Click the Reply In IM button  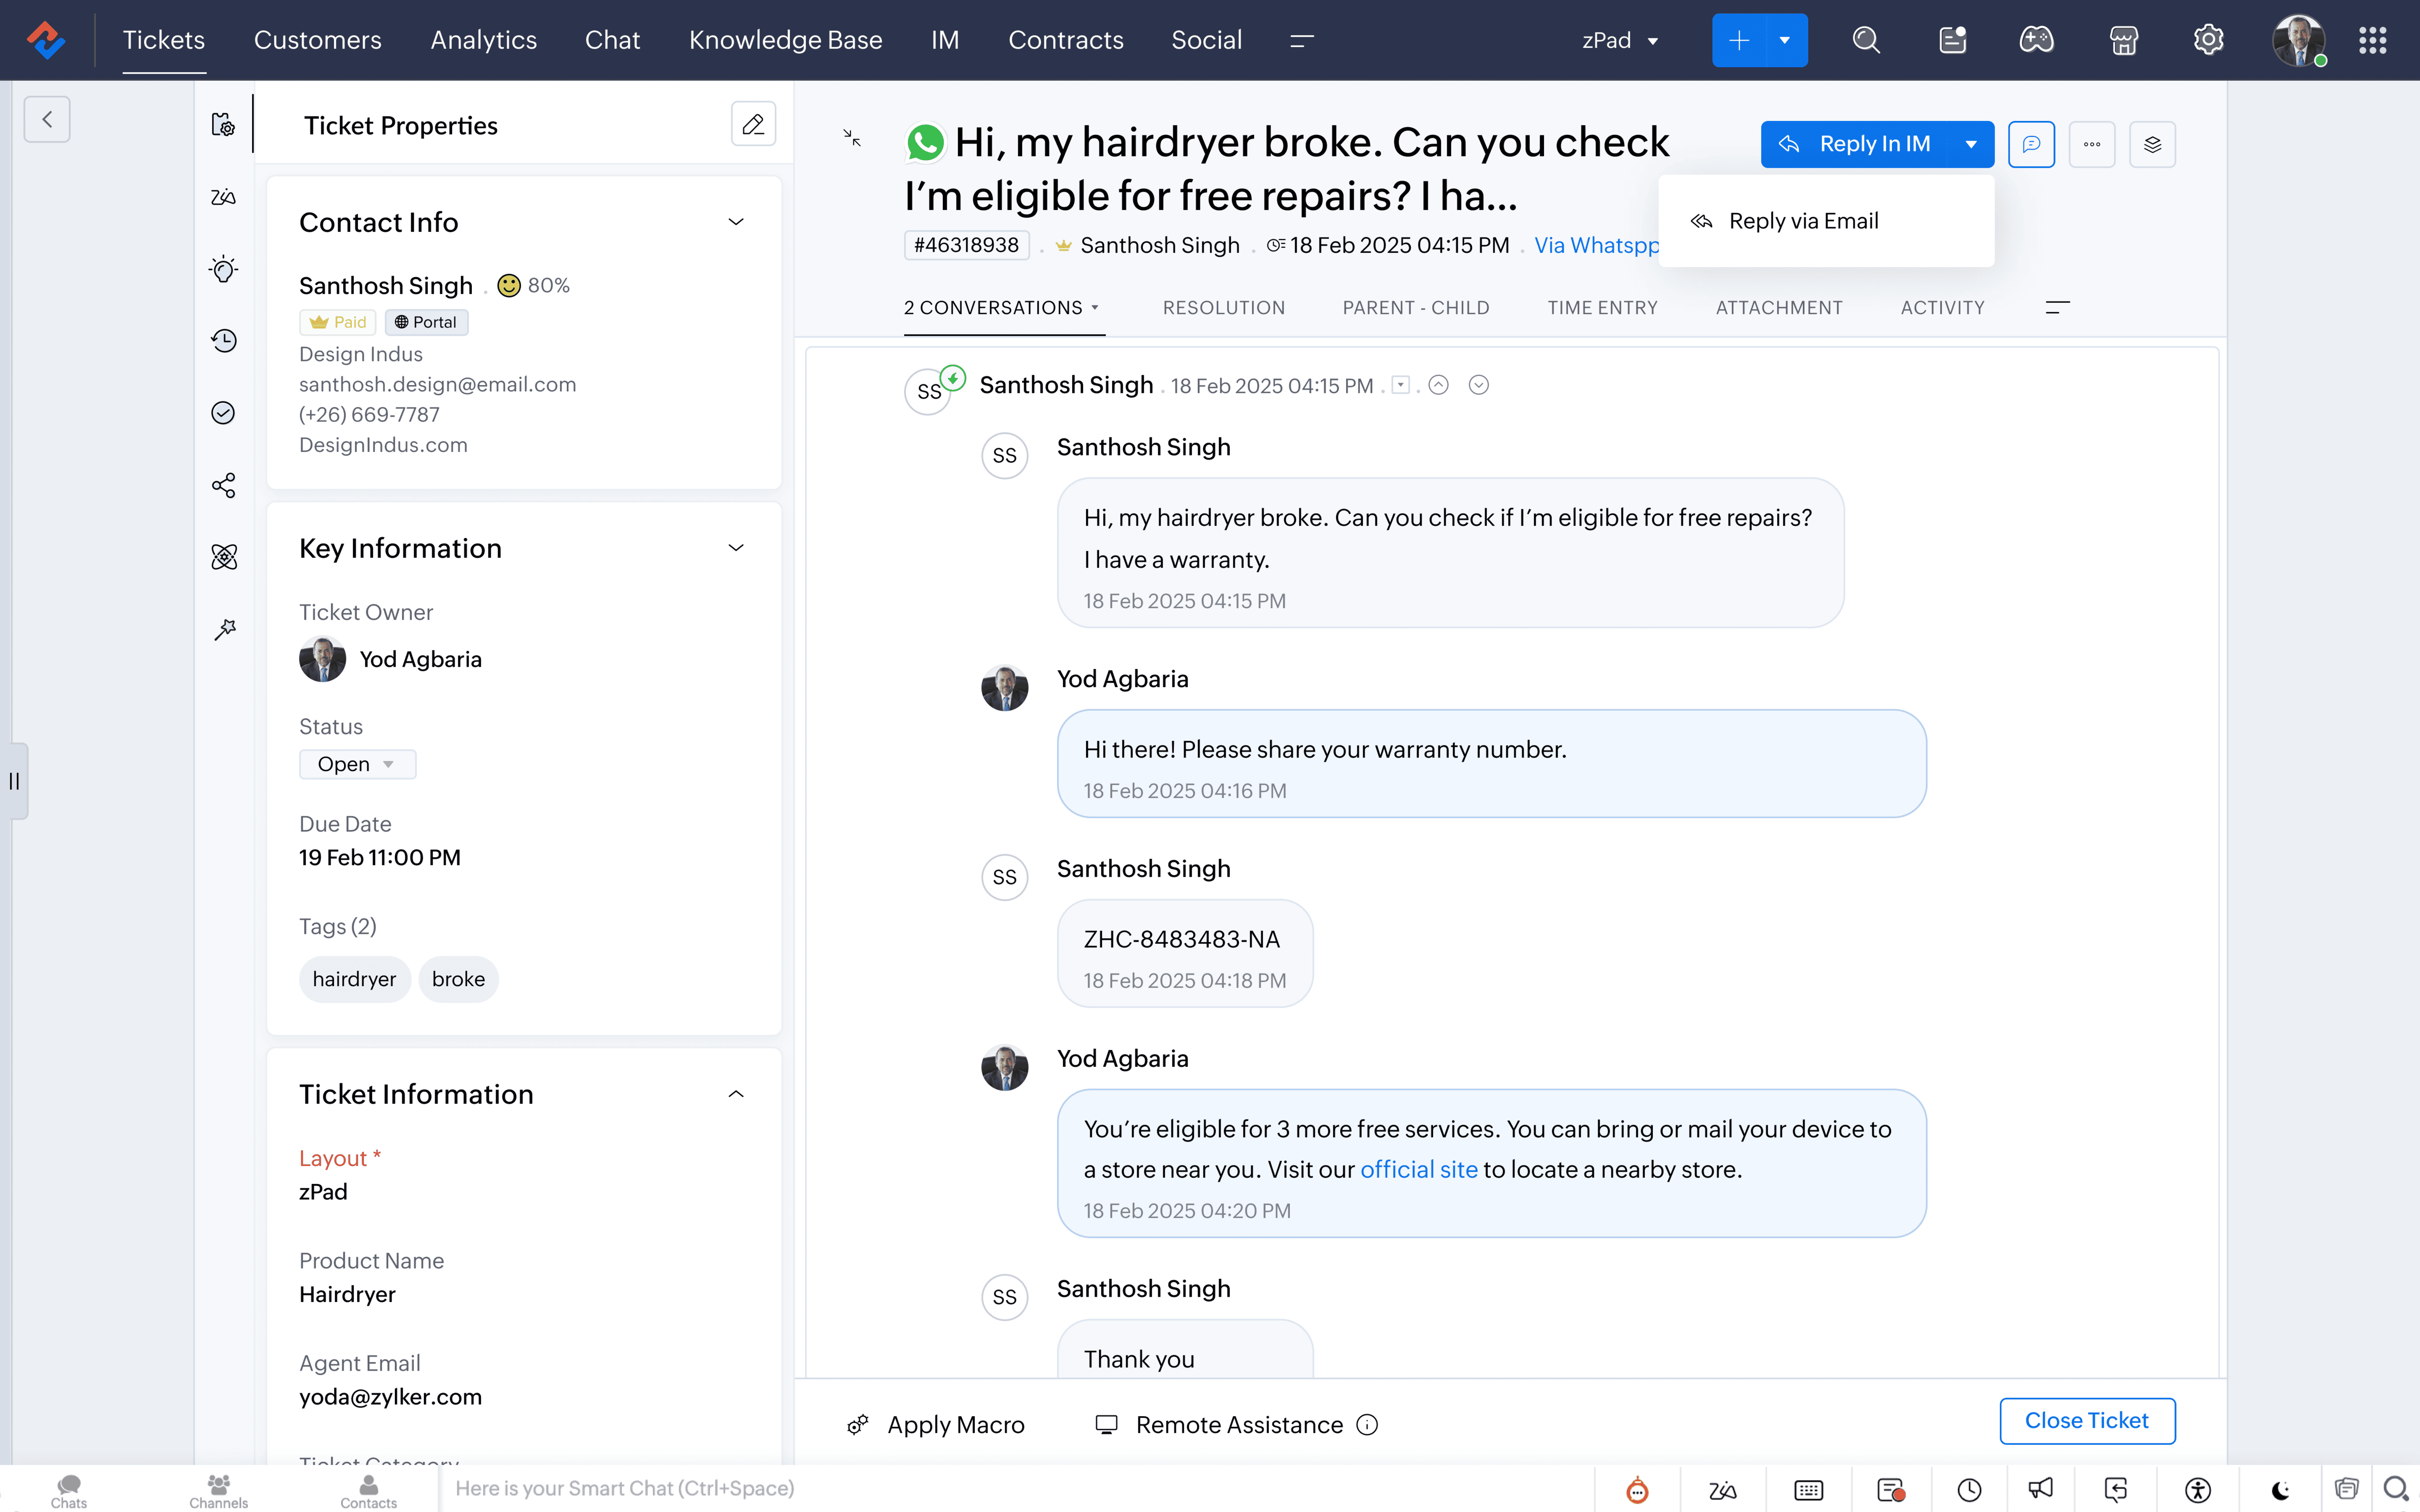pos(1856,144)
